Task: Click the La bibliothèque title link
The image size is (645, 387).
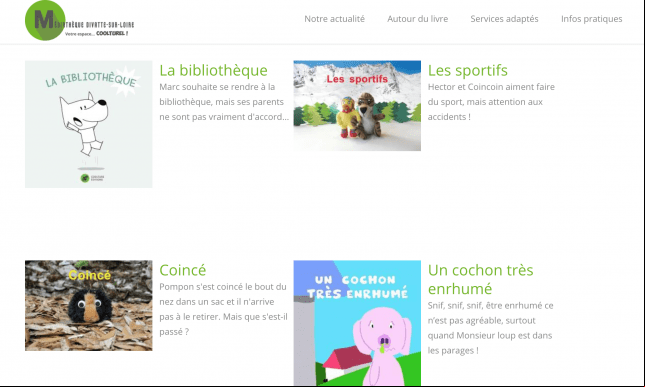Action: (213, 70)
